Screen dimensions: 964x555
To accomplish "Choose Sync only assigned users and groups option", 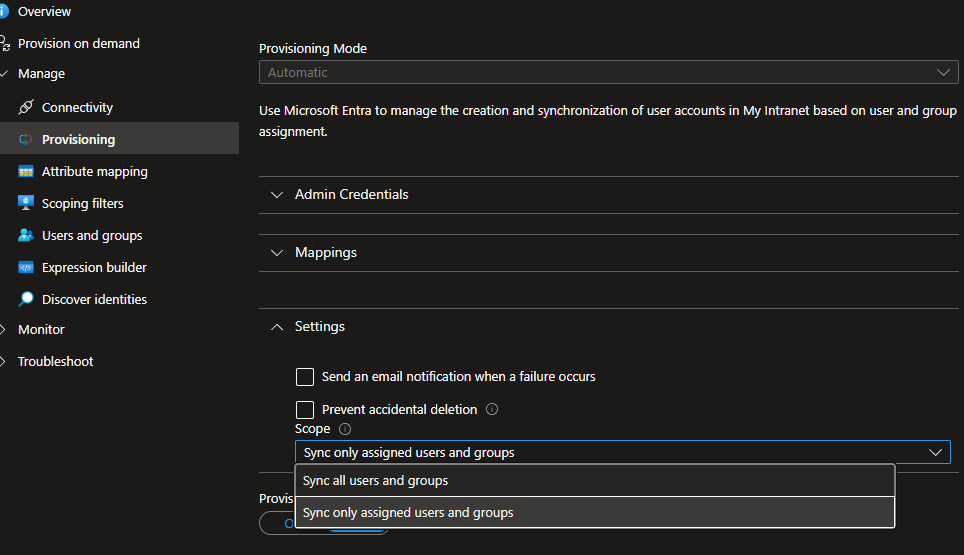I will tap(595, 513).
